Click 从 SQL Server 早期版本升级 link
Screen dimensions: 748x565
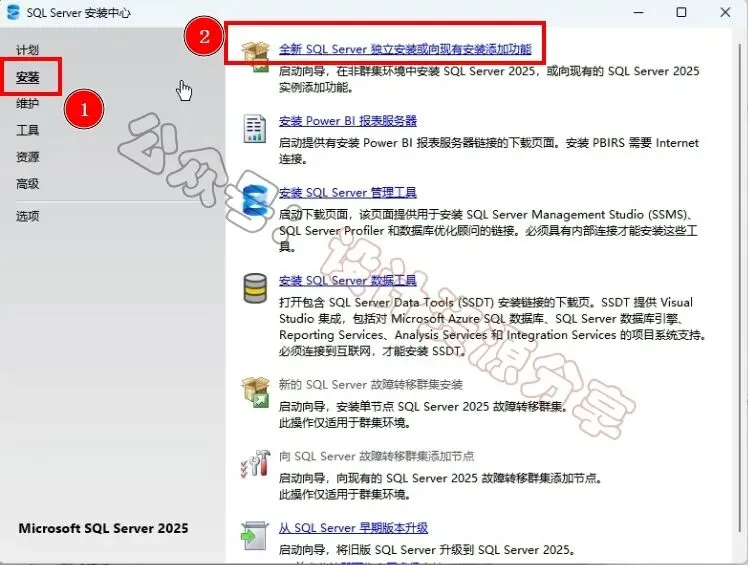coord(353,528)
